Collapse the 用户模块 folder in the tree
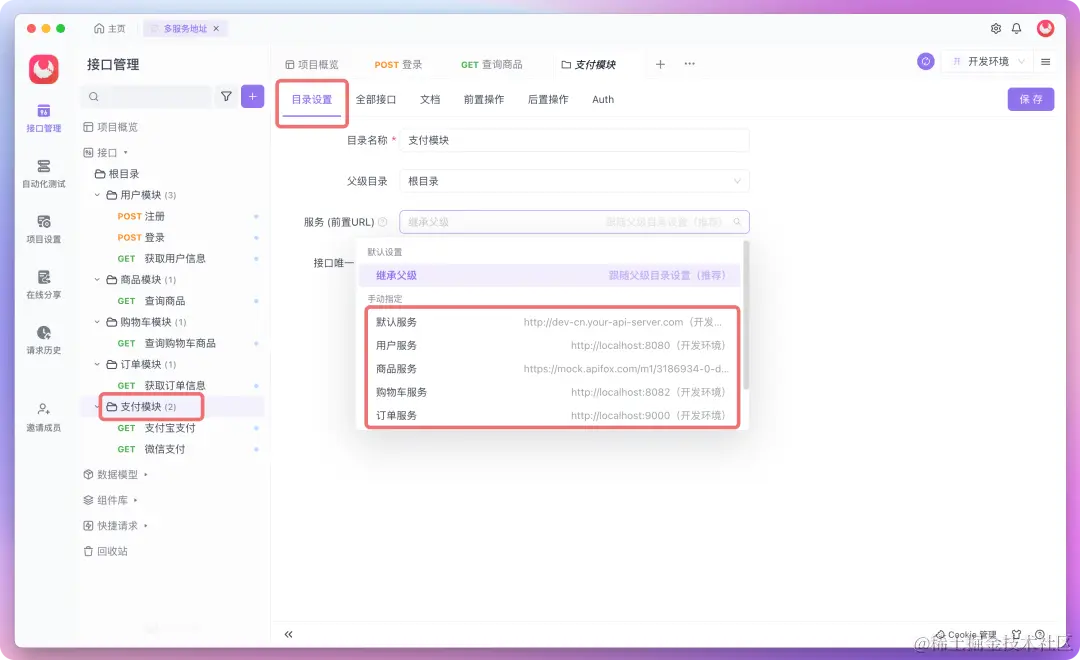 tap(95, 194)
